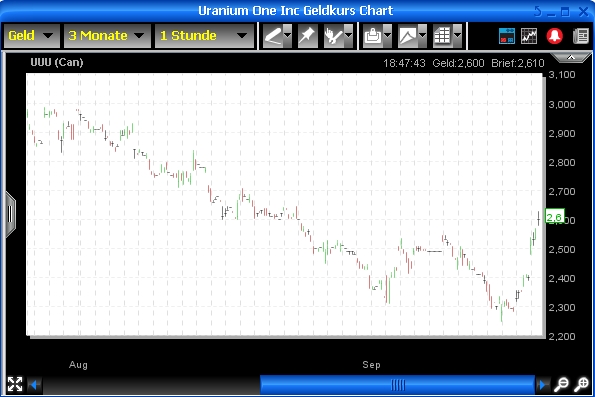595x397 pixels.
Task: Click the UUU (Can) symbol label
Action: point(57,62)
